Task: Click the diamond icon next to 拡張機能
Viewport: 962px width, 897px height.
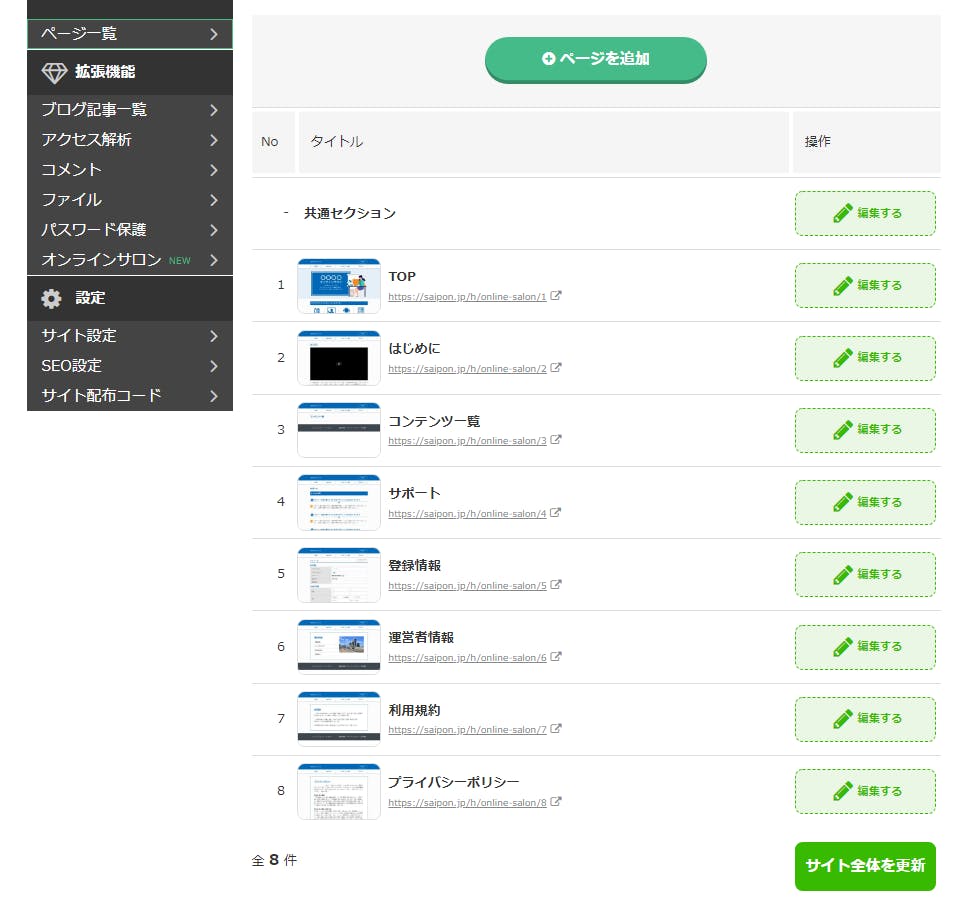Action: (54, 72)
